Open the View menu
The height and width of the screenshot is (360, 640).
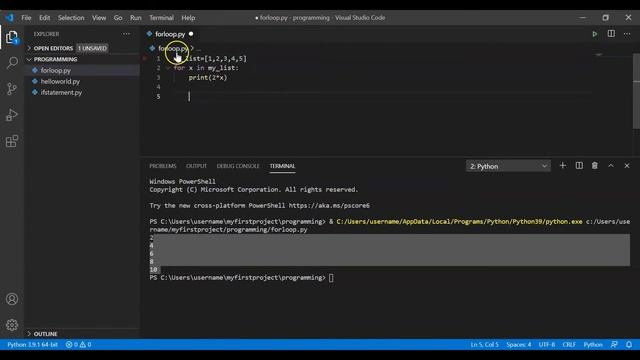pyautogui.click(x=99, y=18)
